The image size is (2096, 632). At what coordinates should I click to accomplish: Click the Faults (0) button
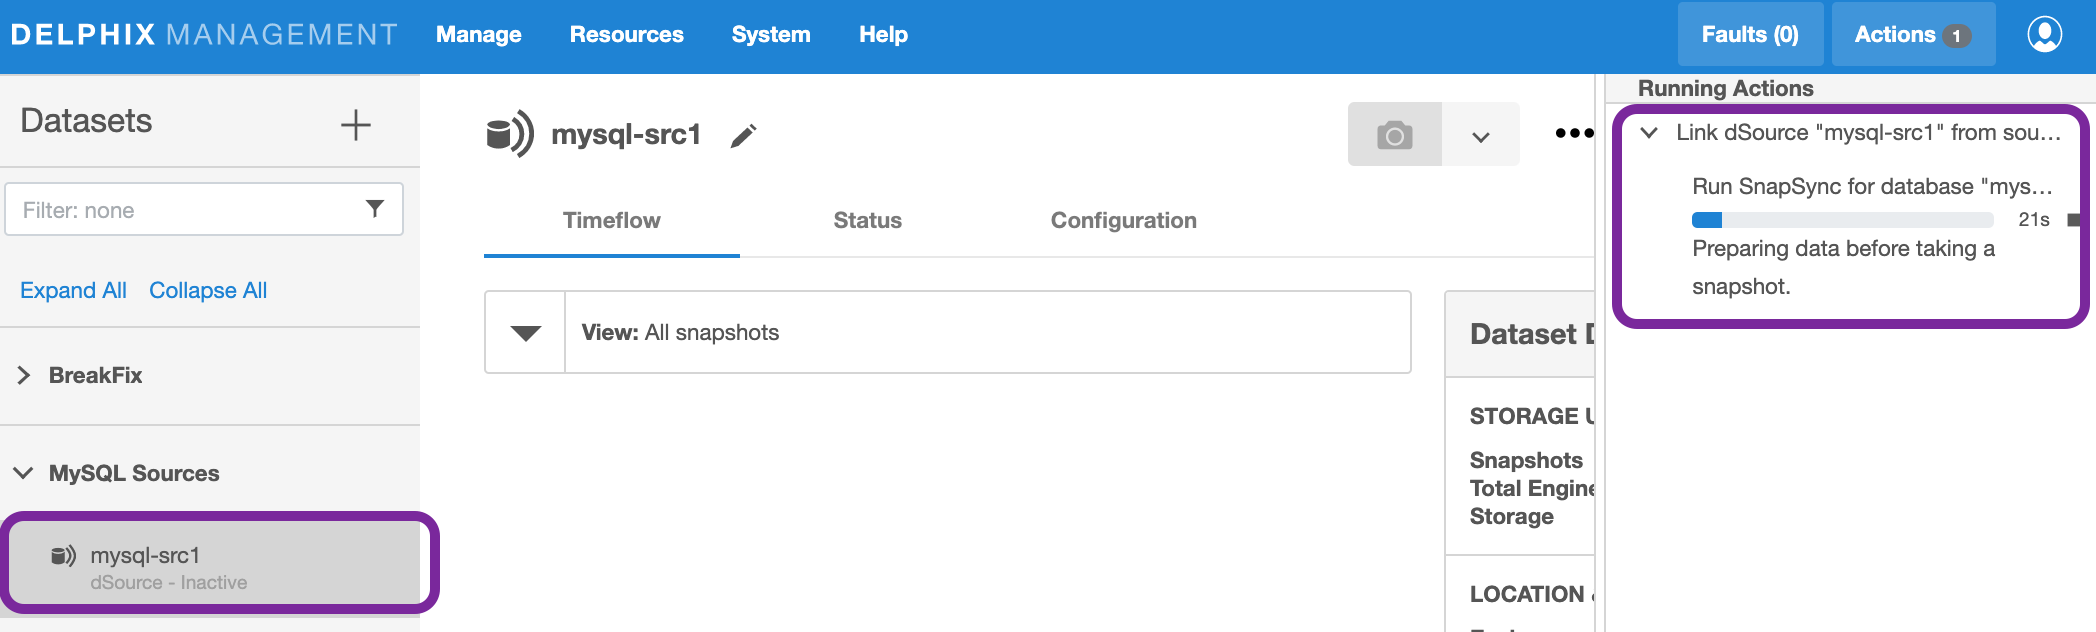point(1749,34)
